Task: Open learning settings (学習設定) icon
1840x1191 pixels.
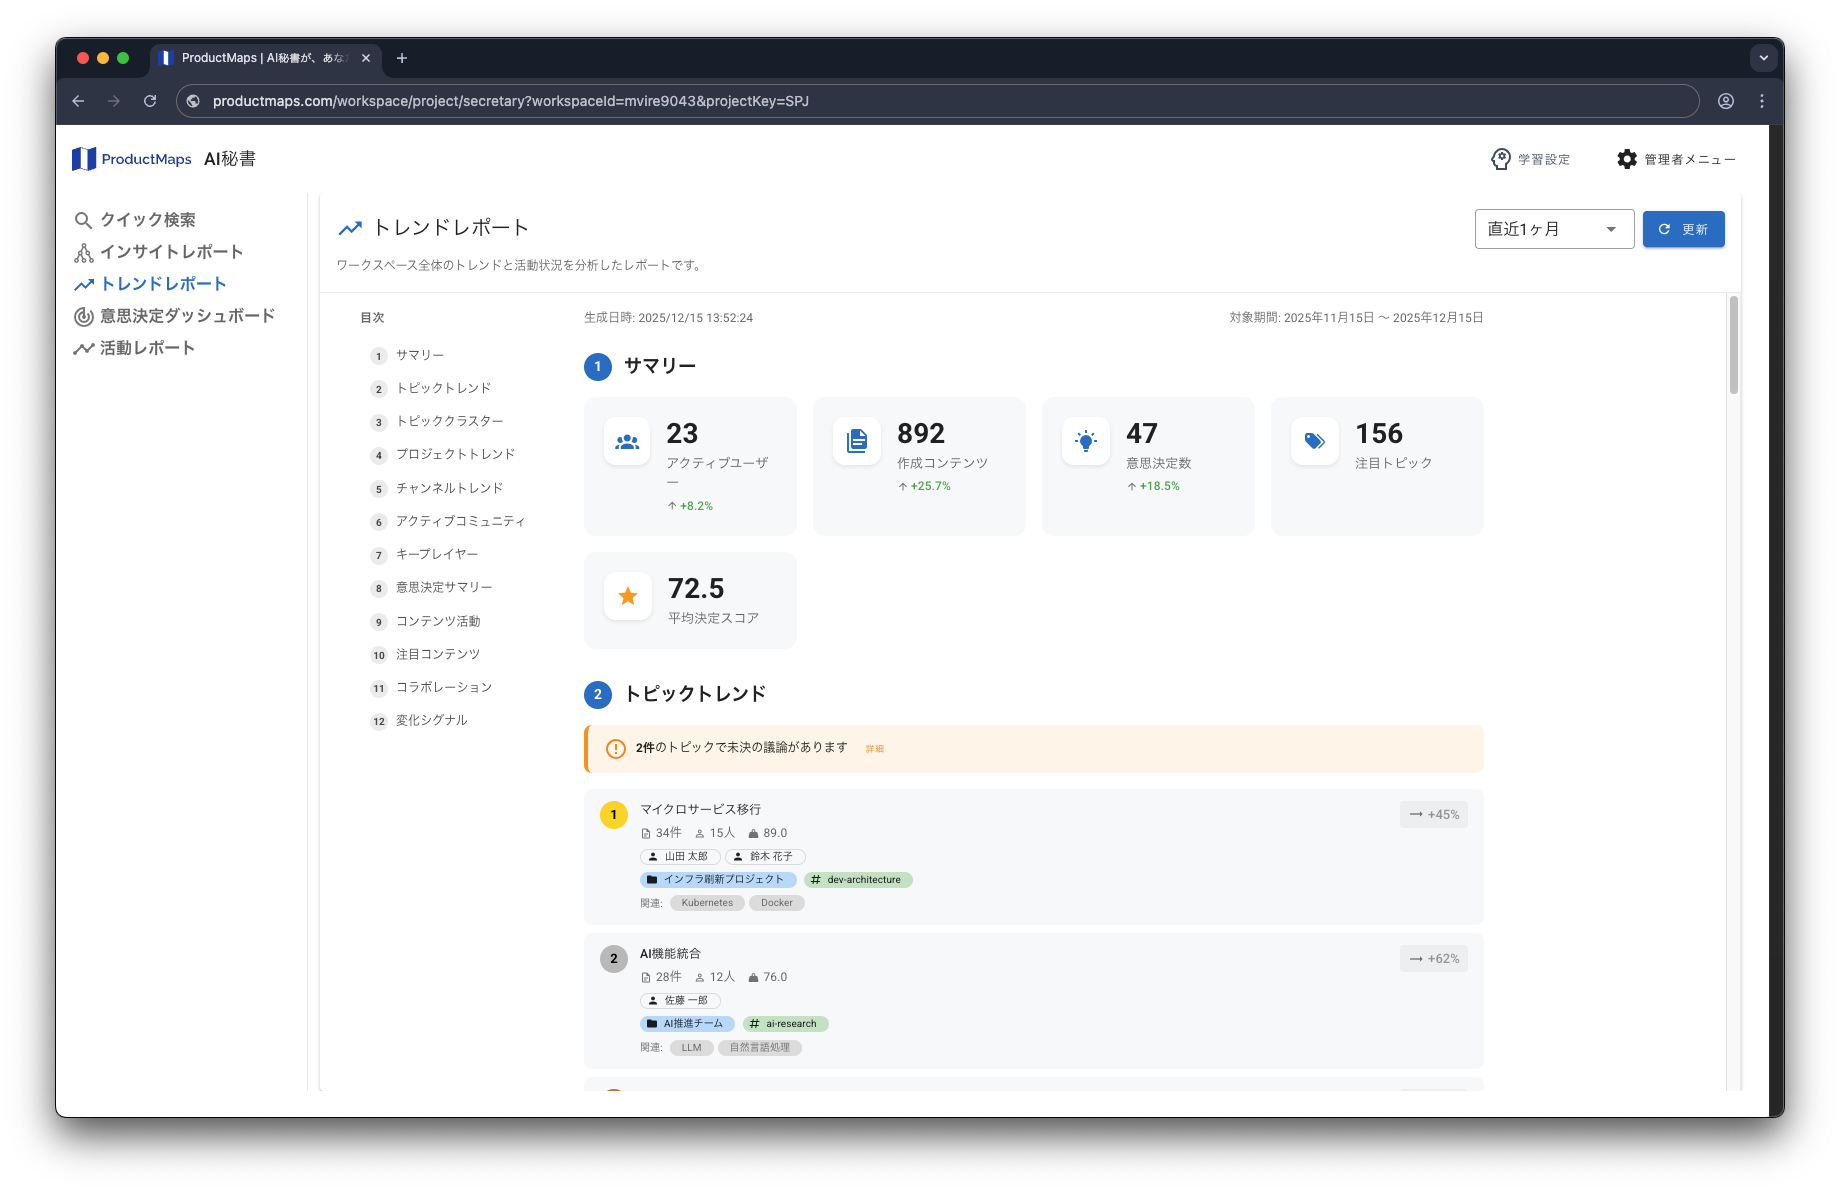Action: (1500, 159)
